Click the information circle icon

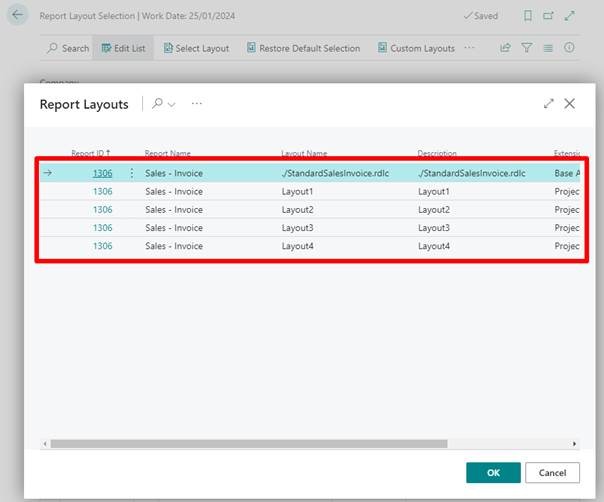pos(570,48)
